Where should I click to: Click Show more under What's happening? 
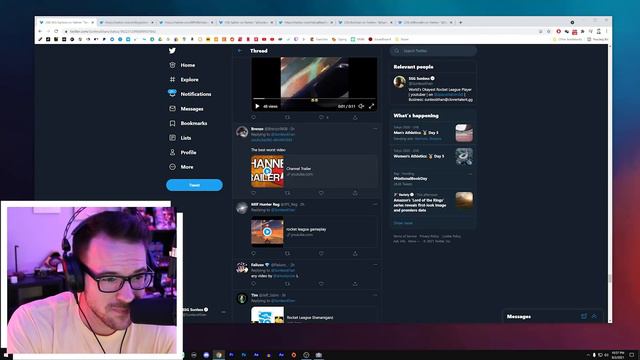(403, 223)
